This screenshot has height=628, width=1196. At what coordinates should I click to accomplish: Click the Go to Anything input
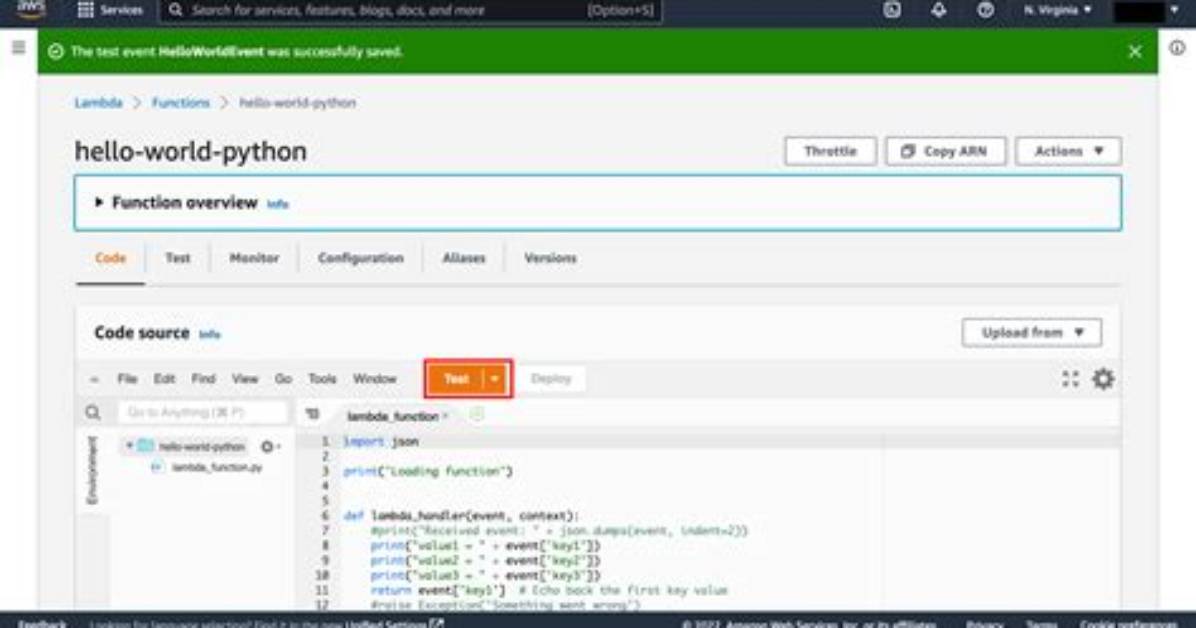pyautogui.click(x=203, y=413)
